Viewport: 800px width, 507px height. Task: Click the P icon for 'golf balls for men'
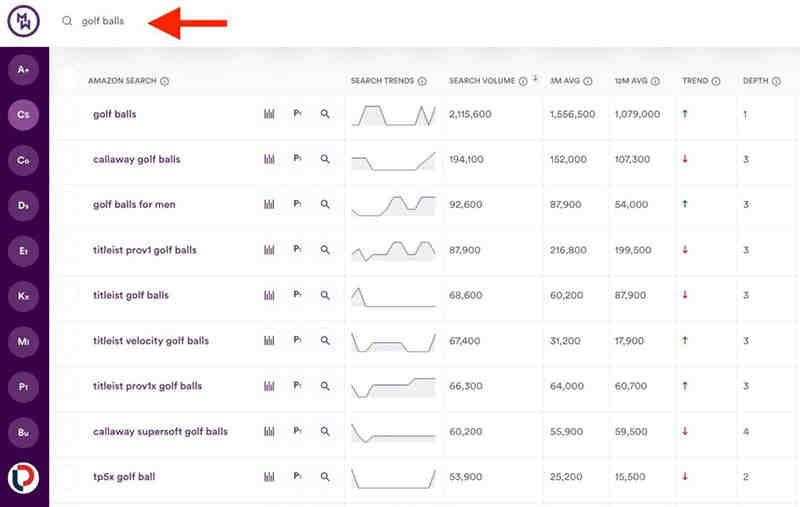(297, 204)
